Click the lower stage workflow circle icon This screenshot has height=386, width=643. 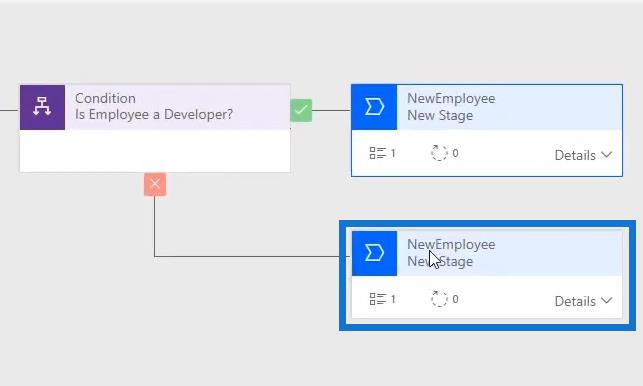tap(439, 299)
